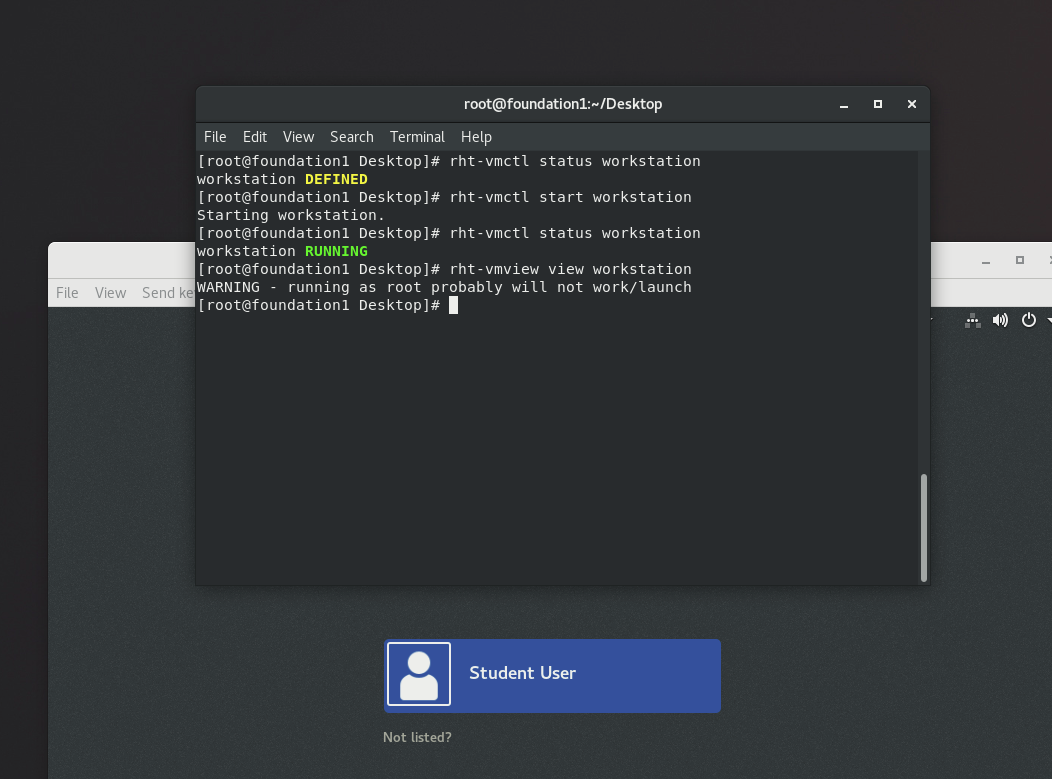Close the terminal window
1052x779 pixels.
[x=911, y=104]
